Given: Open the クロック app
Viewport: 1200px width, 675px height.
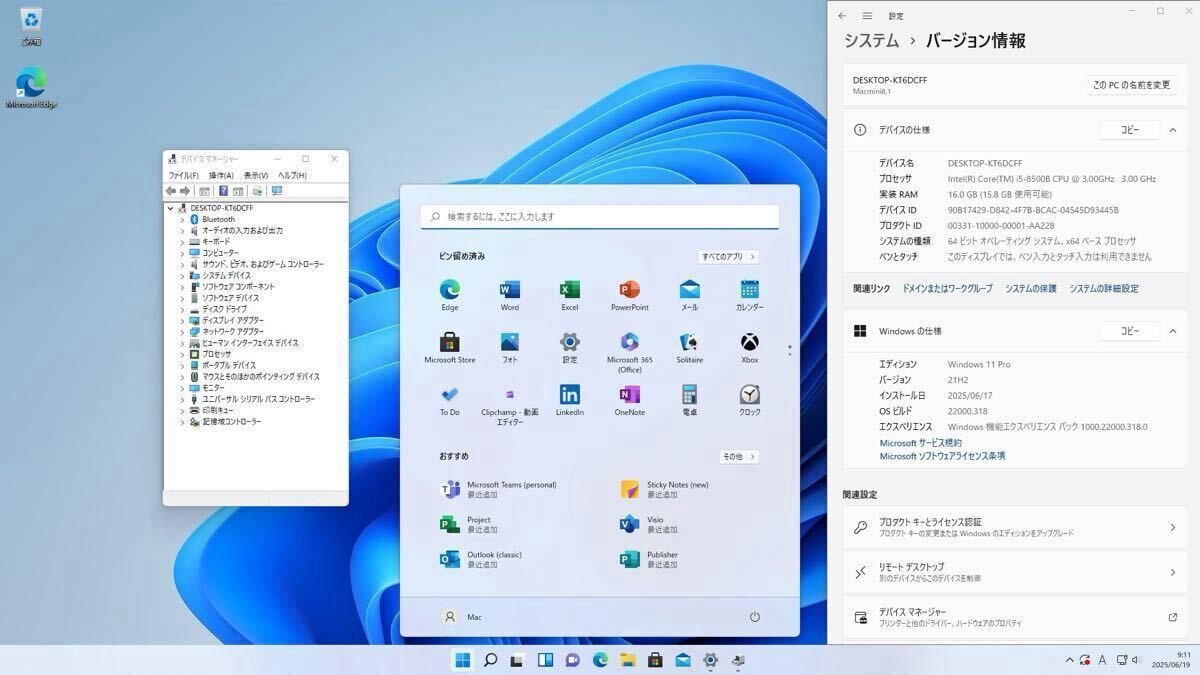Looking at the screenshot, I should tap(750, 394).
